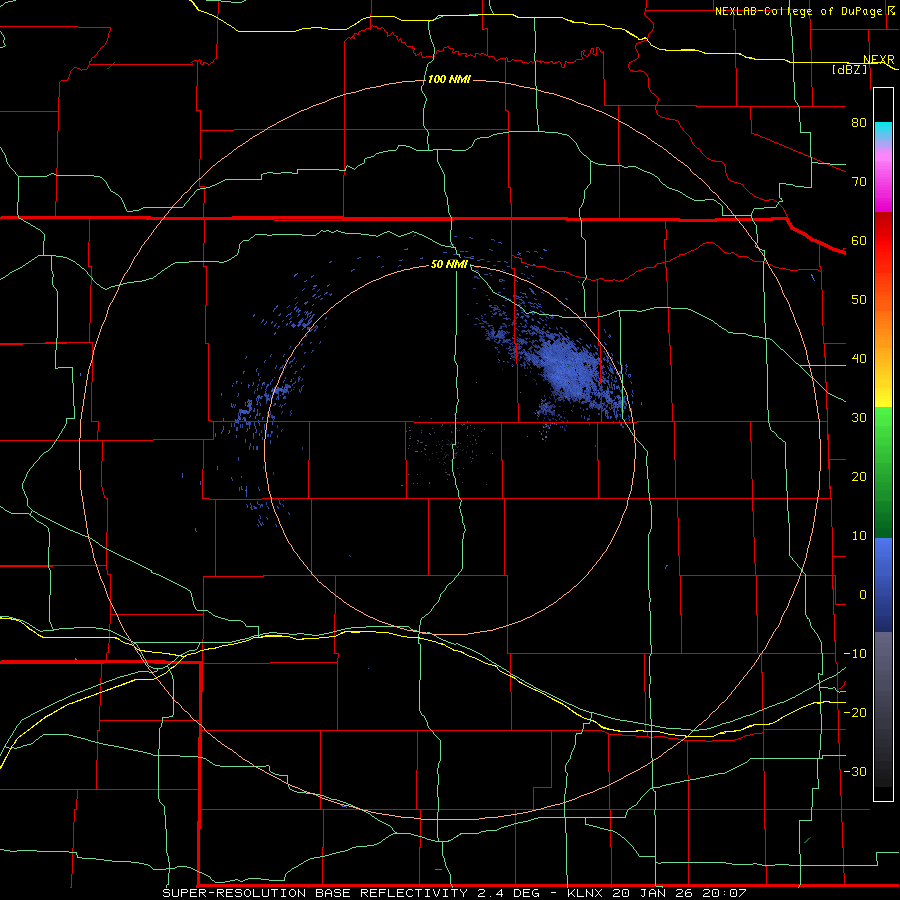Click the blue band of the color scale
The image size is (900, 900).
[x=883, y=585]
